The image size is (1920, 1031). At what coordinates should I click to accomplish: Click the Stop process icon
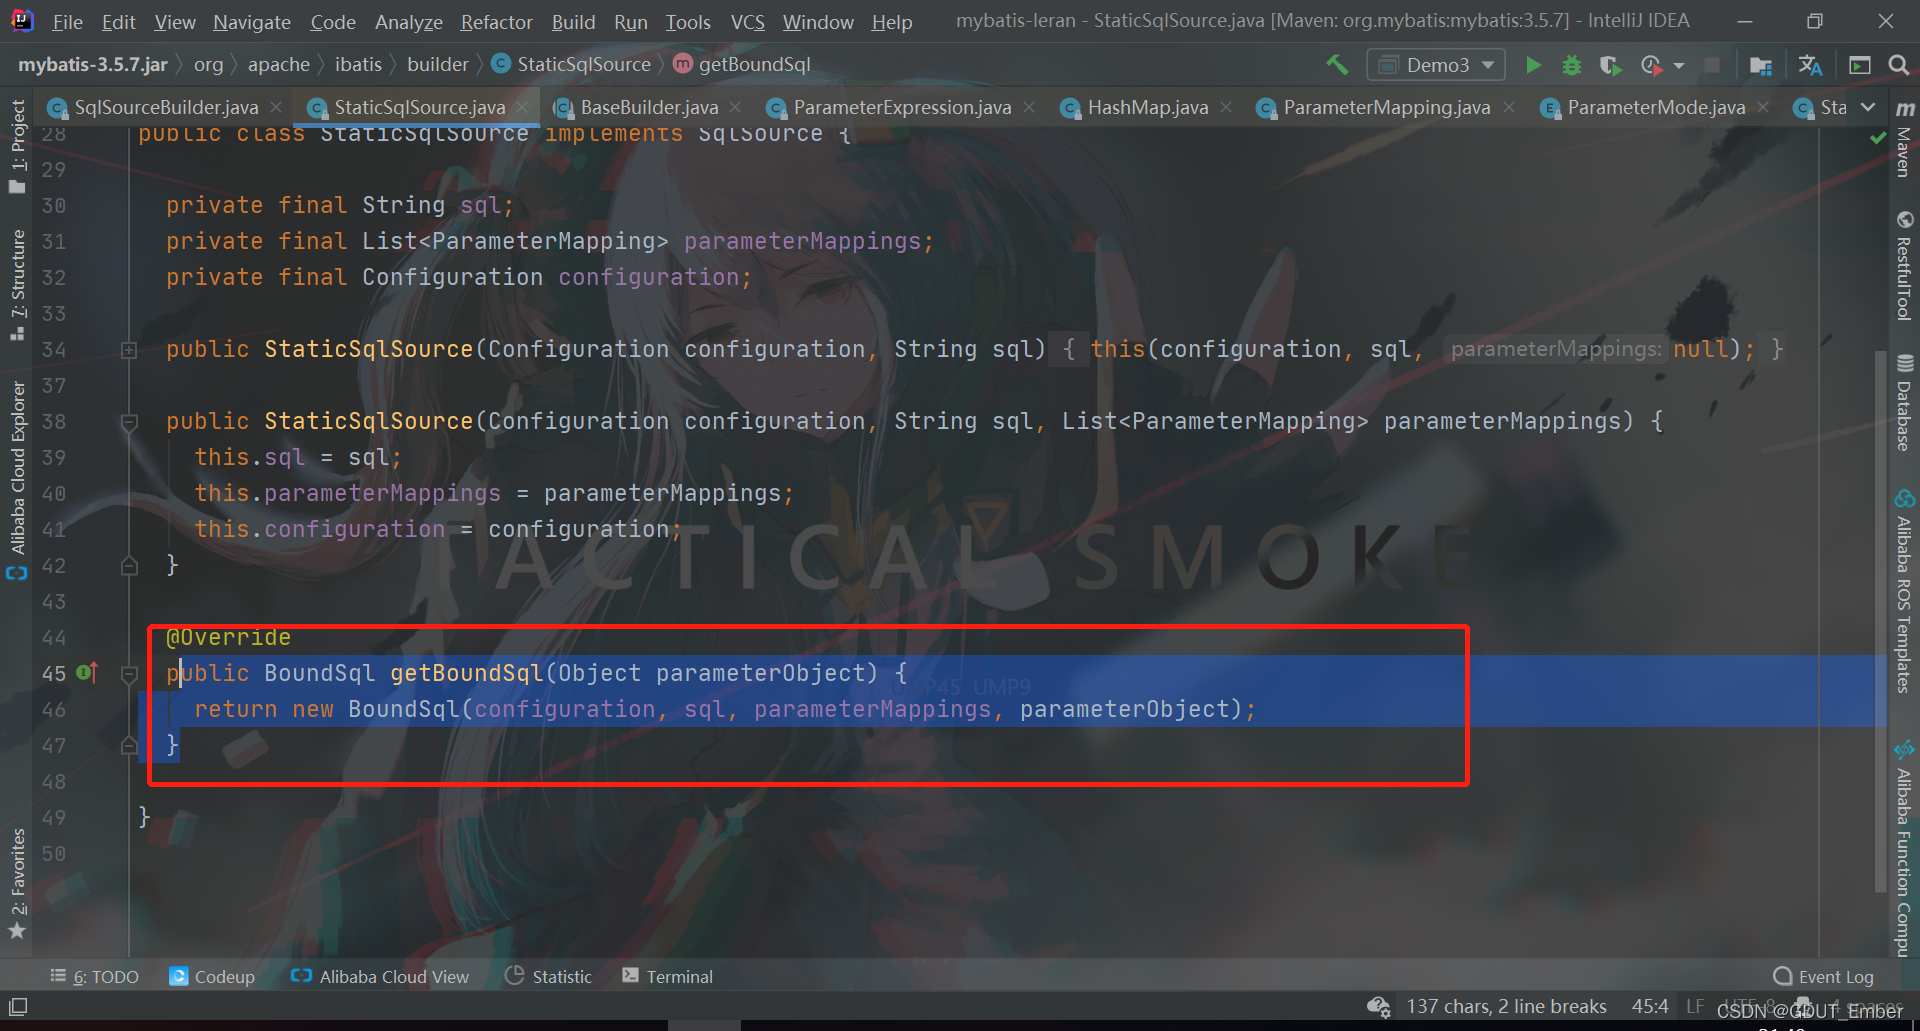(x=1712, y=65)
